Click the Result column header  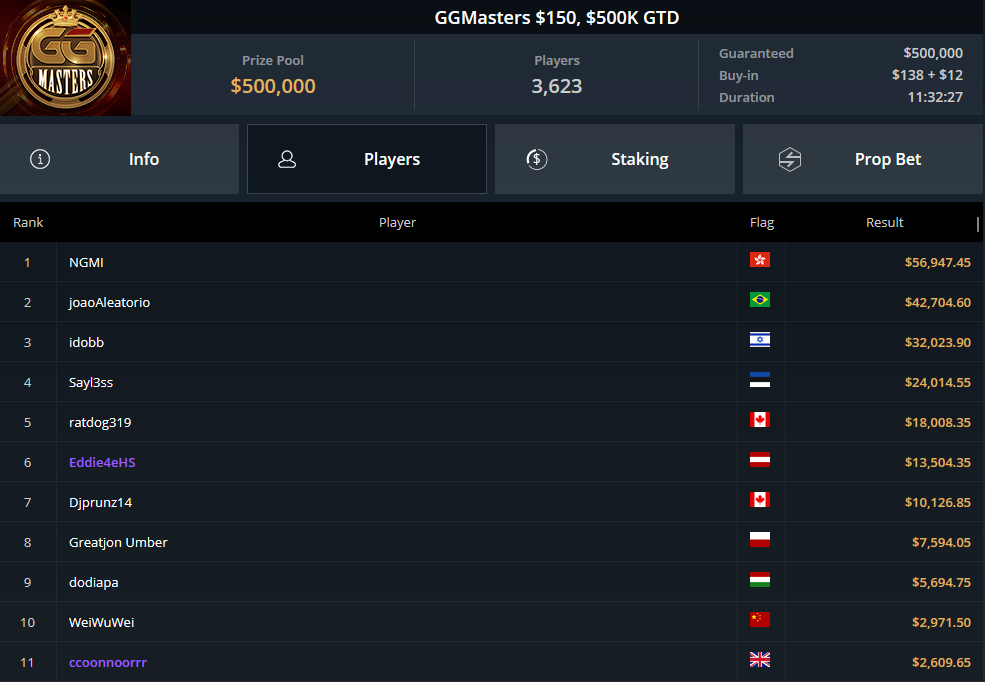tap(884, 222)
